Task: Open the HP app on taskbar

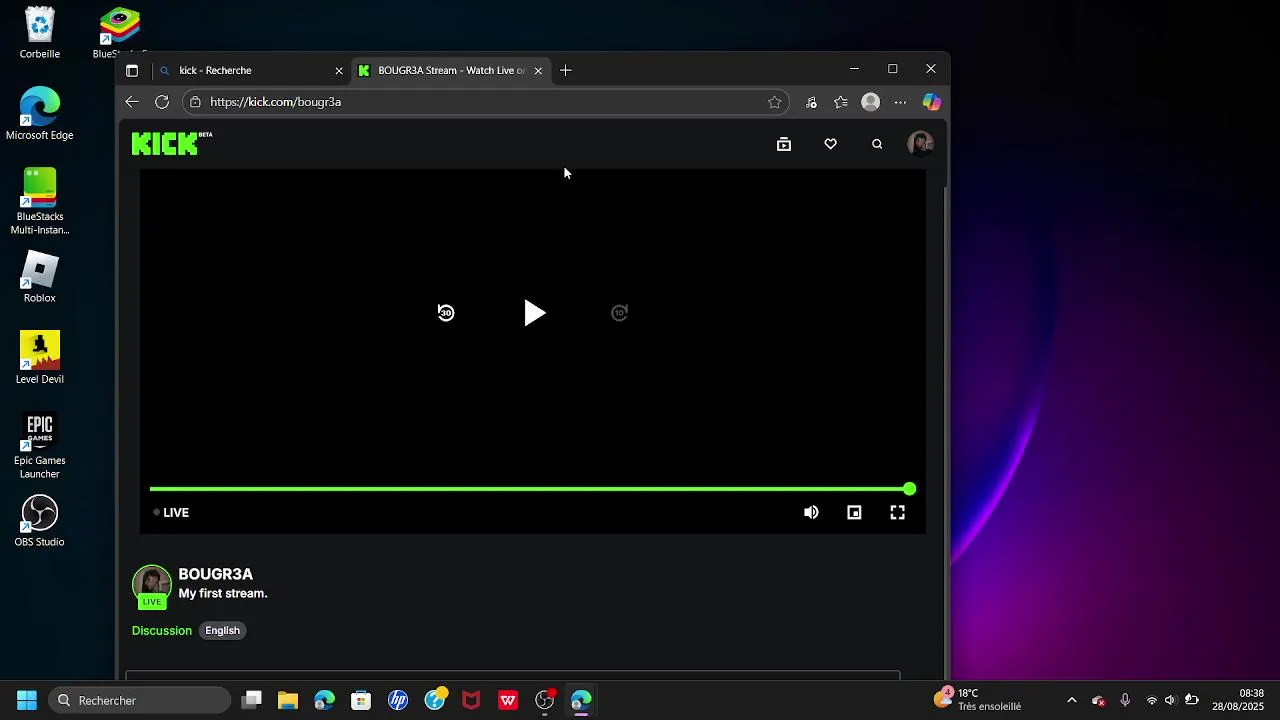Action: click(398, 700)
